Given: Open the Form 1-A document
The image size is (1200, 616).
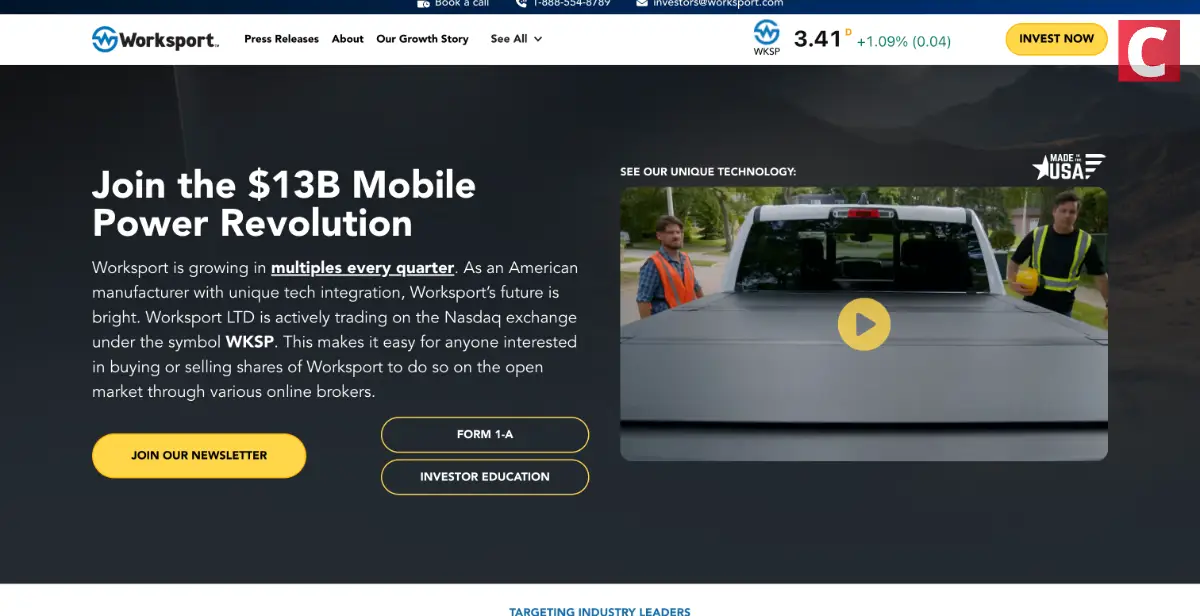Looking at the screenshot, I should (x=485, y=435).
